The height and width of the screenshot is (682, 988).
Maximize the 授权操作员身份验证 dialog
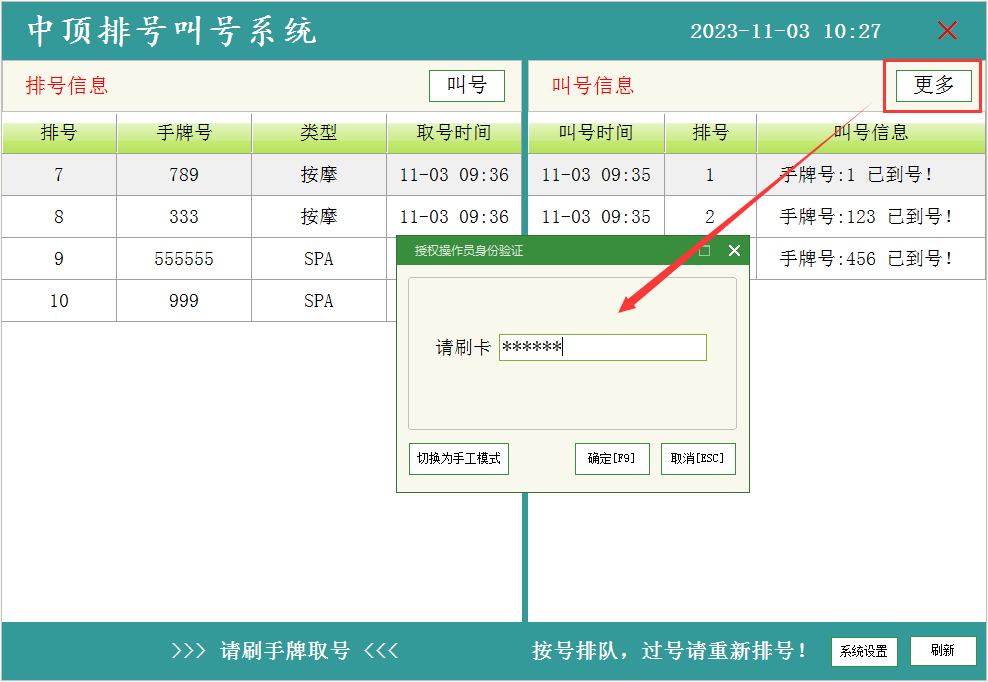[x=704, y=251]
